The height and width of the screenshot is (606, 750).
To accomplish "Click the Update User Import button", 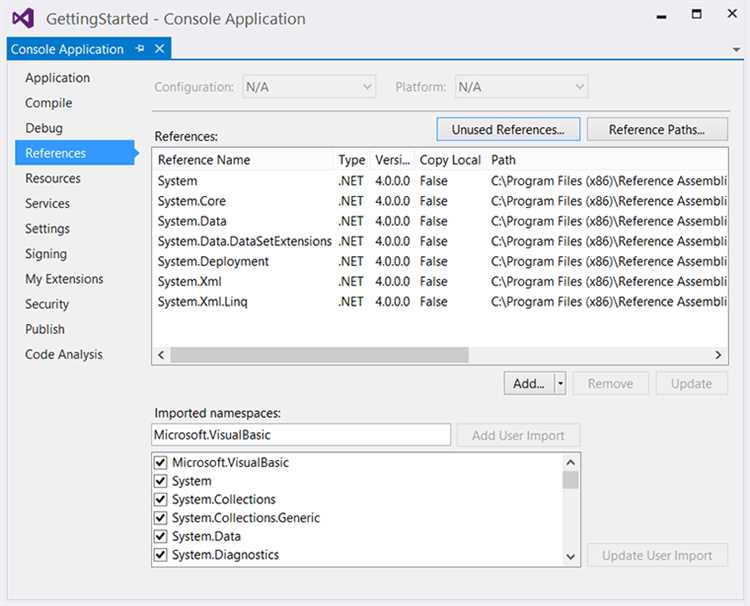I will tap(657, 555).
